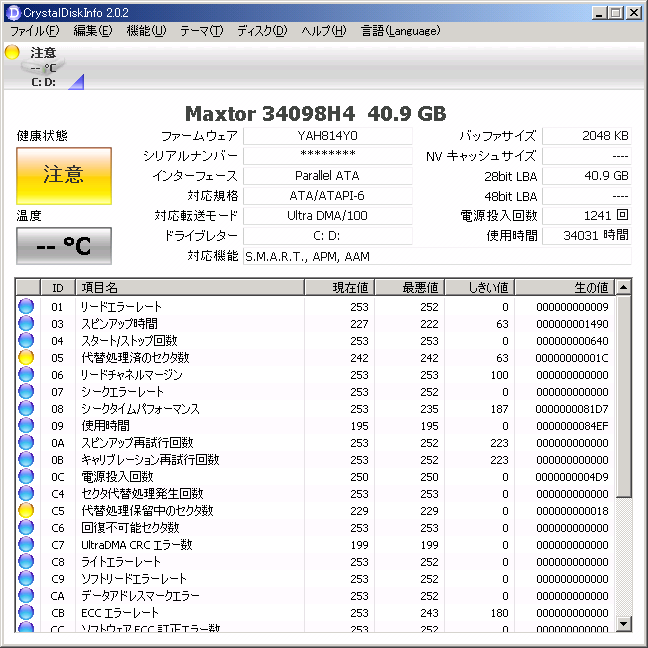The image size is (648, 648).
Task: Click the UltraDMA CRC エラー数 attribute name
Action: 137,545
